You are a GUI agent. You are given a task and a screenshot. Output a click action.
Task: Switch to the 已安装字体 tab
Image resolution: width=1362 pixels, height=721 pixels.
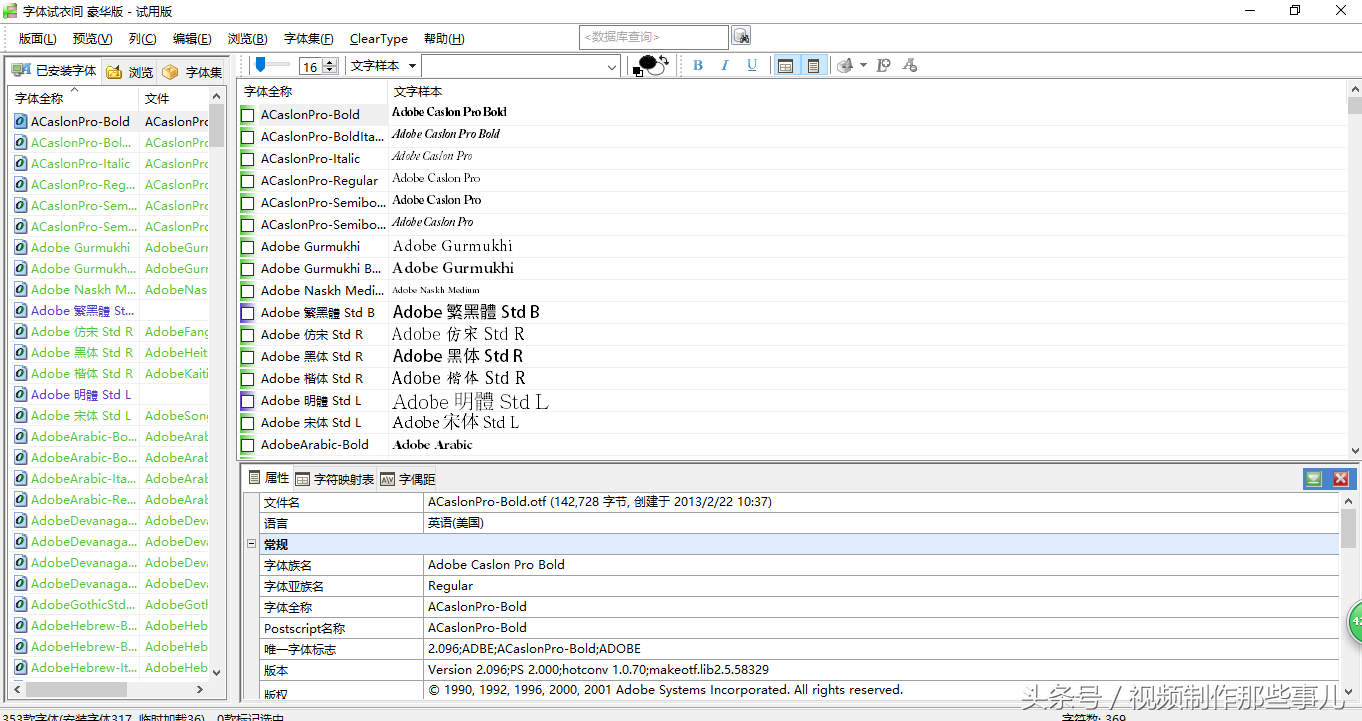[x=55, y=71]
